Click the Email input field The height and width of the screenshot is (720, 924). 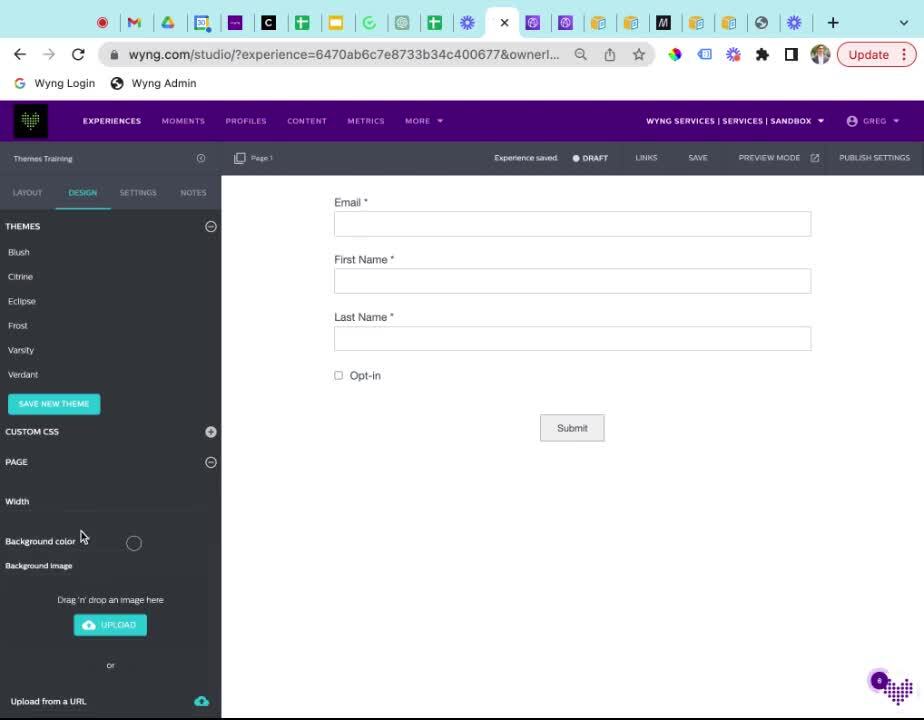pos(572,224)
